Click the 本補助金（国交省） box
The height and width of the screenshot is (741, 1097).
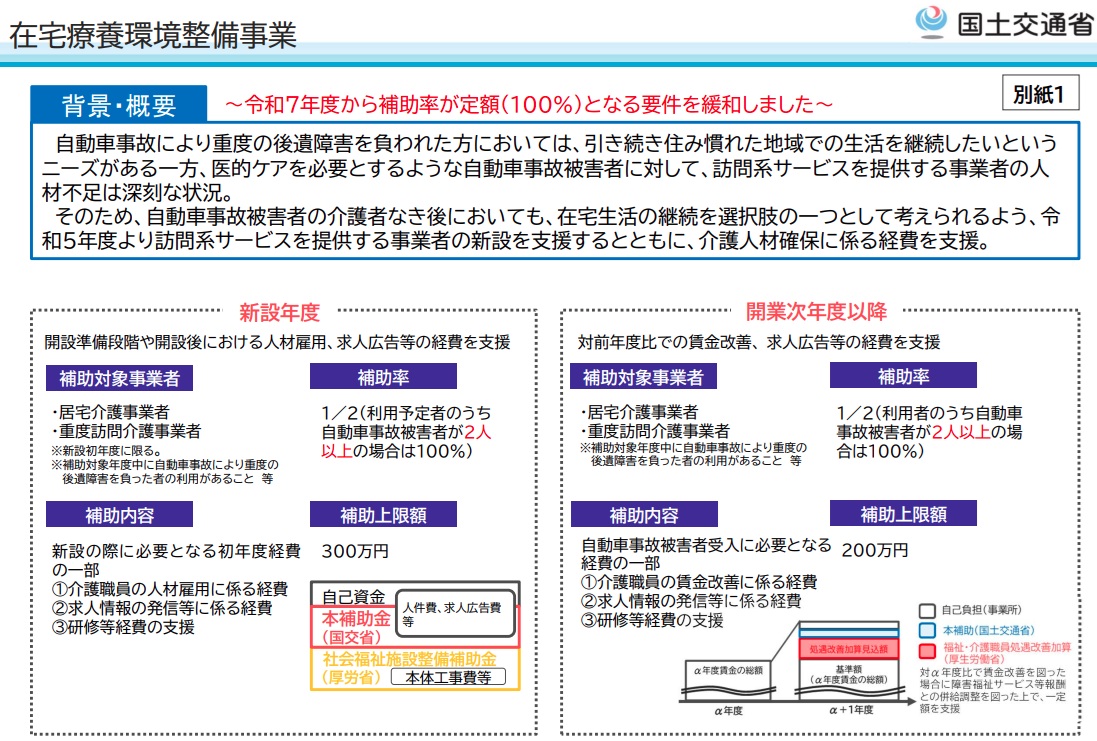[x=354, y=628]
